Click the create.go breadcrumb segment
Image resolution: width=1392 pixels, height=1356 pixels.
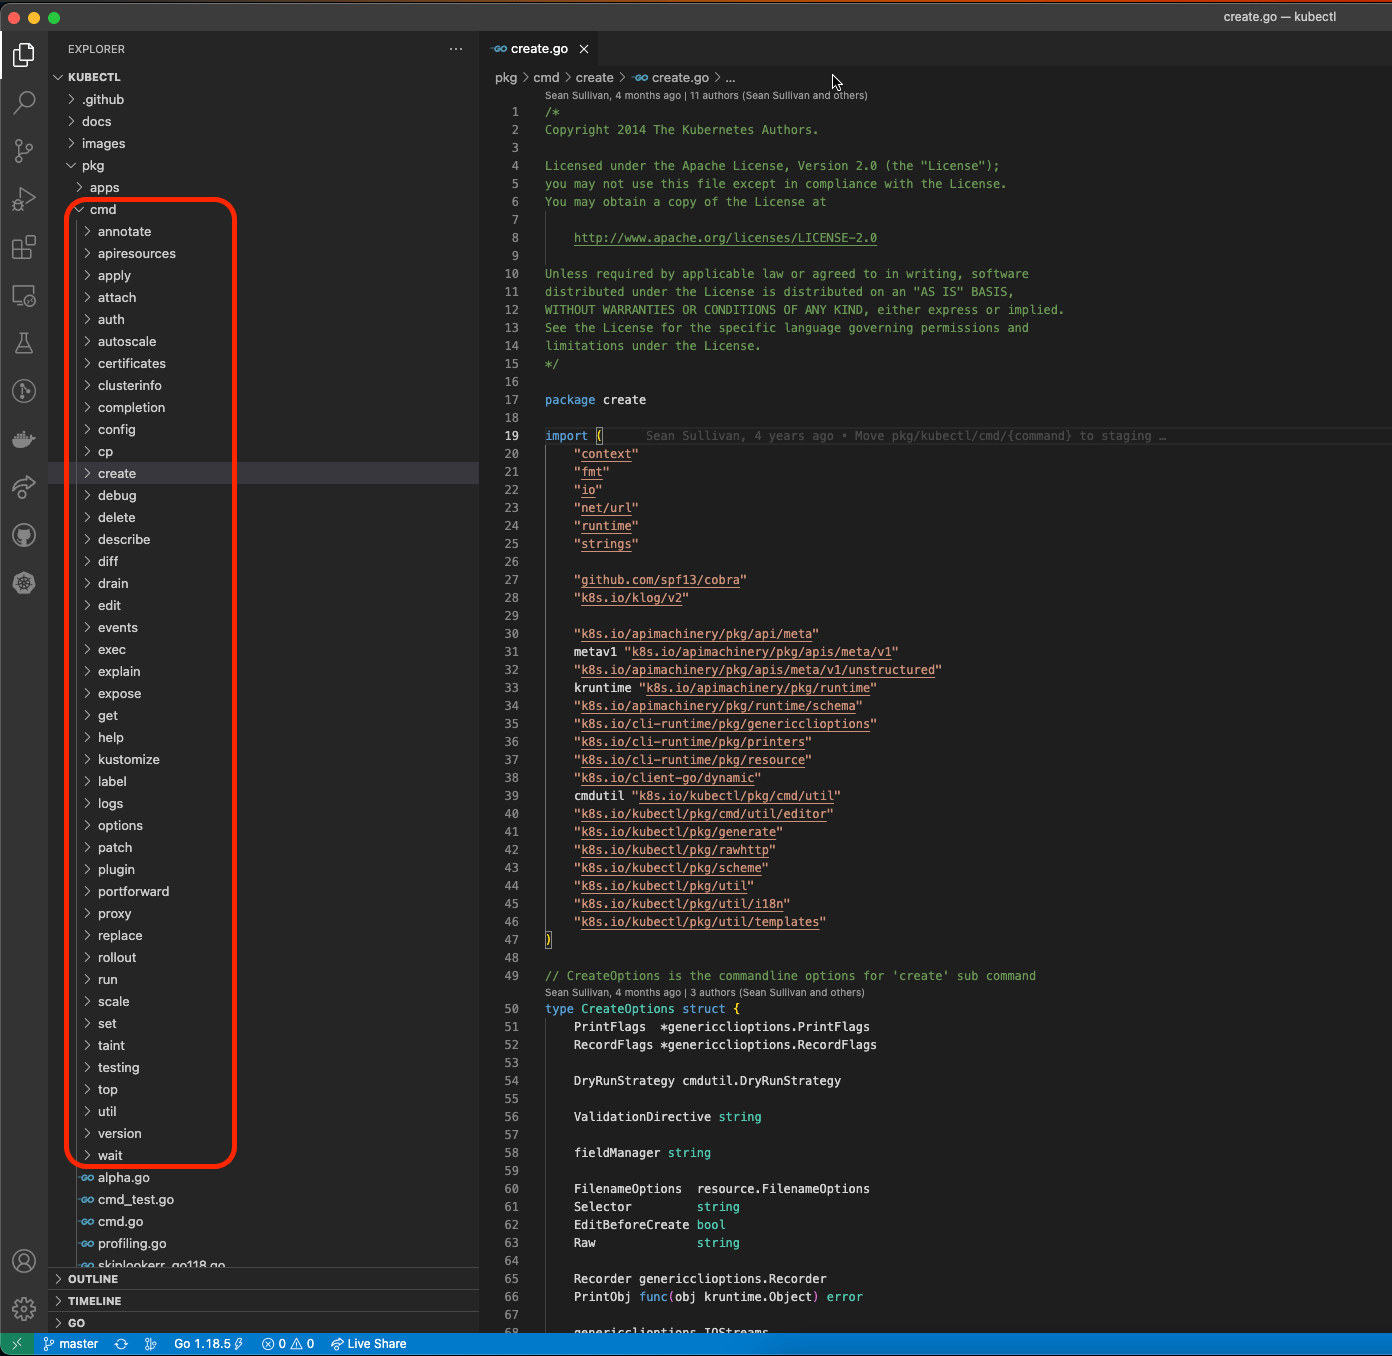pos(671,77)
